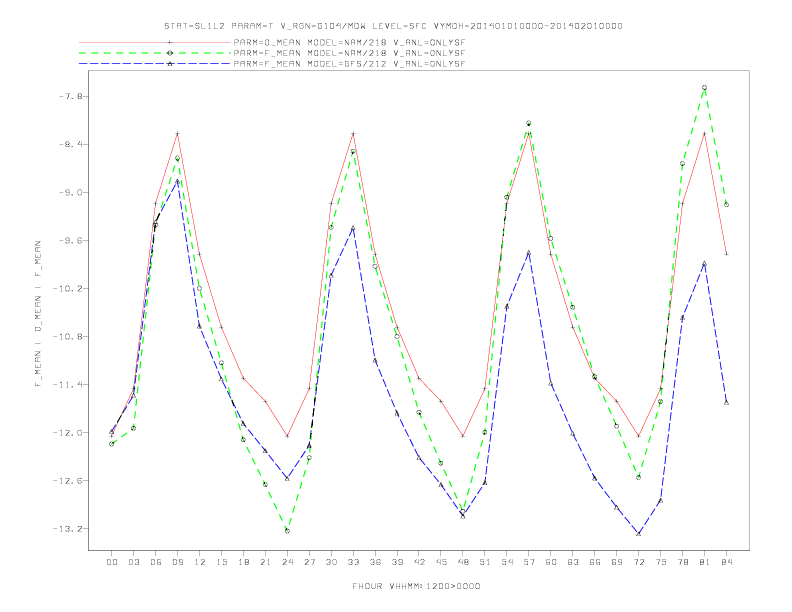Click the vertical F_MEAN | O_MEAN | F_MEAN axis label
The image size is (792, 612).
coord(38,314)
